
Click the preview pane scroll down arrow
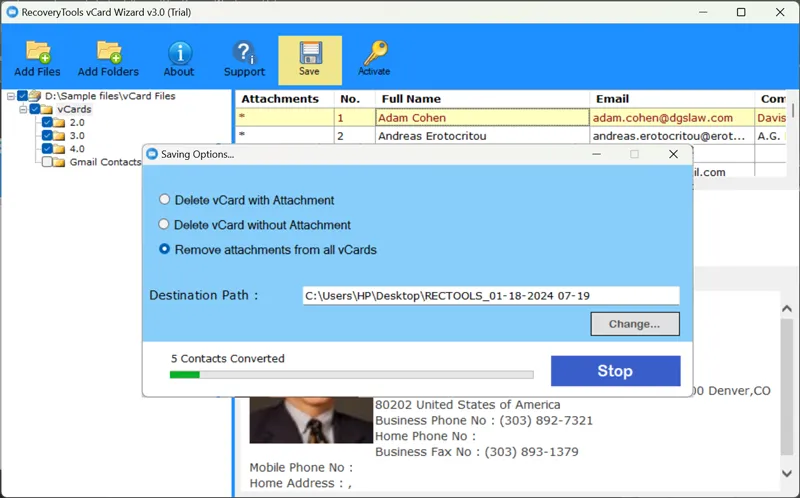pos(787,474)
